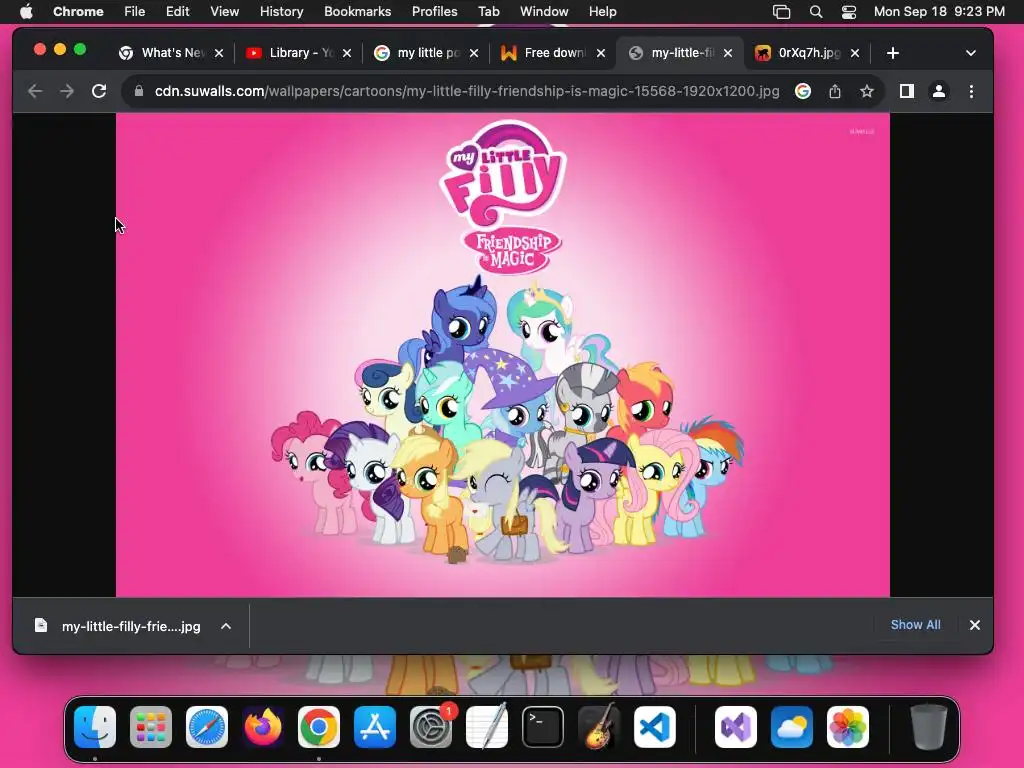
Task: Open the Chrome profile icon
Action: [x=938, y=91]
